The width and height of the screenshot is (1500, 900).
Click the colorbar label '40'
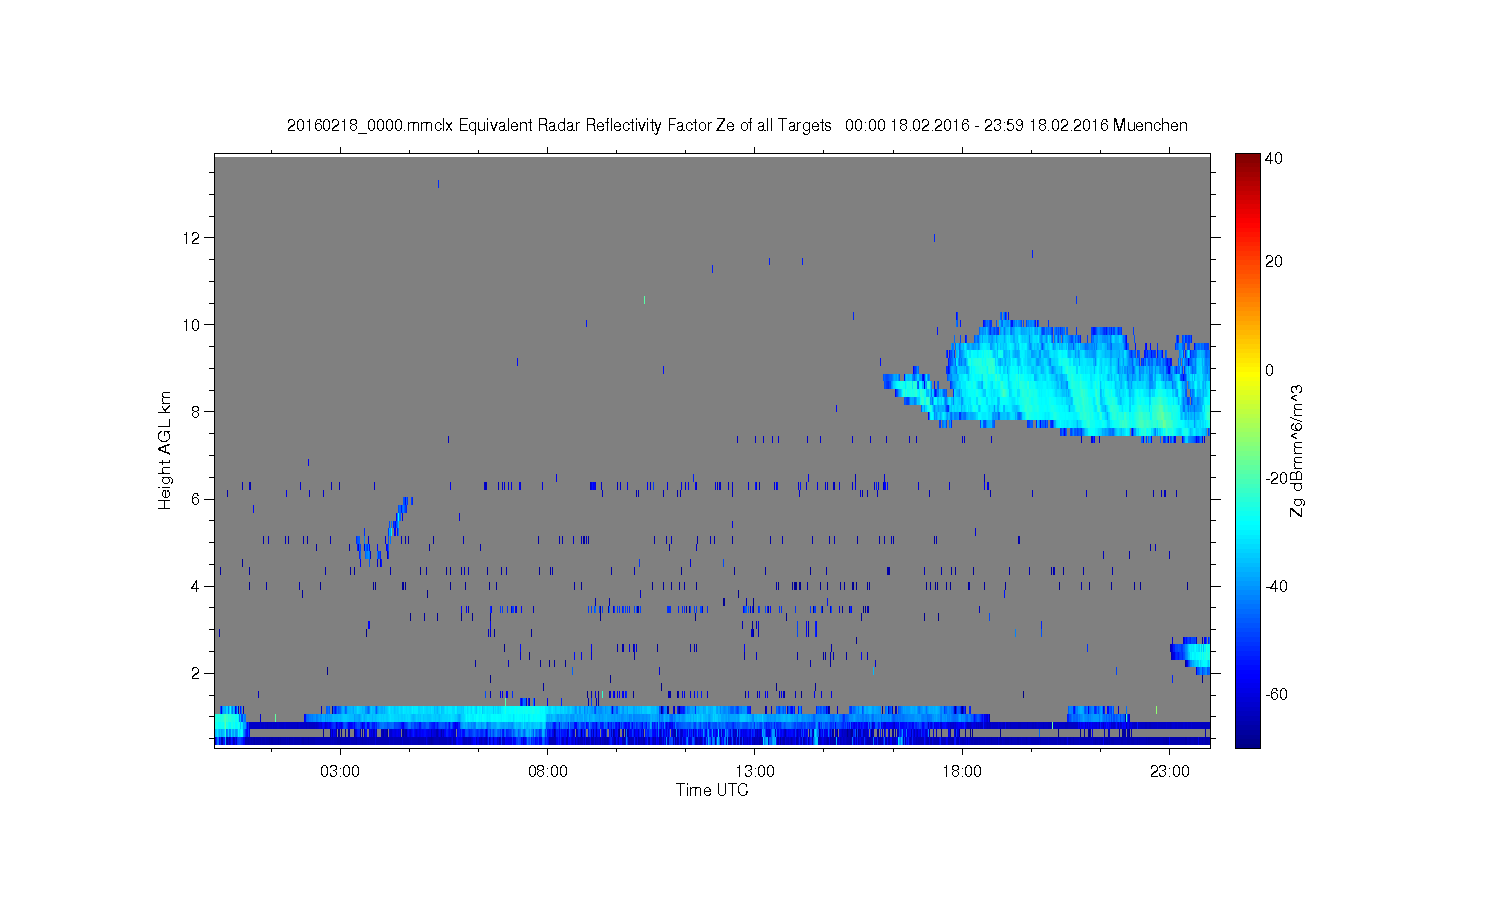coord(1274,159)
